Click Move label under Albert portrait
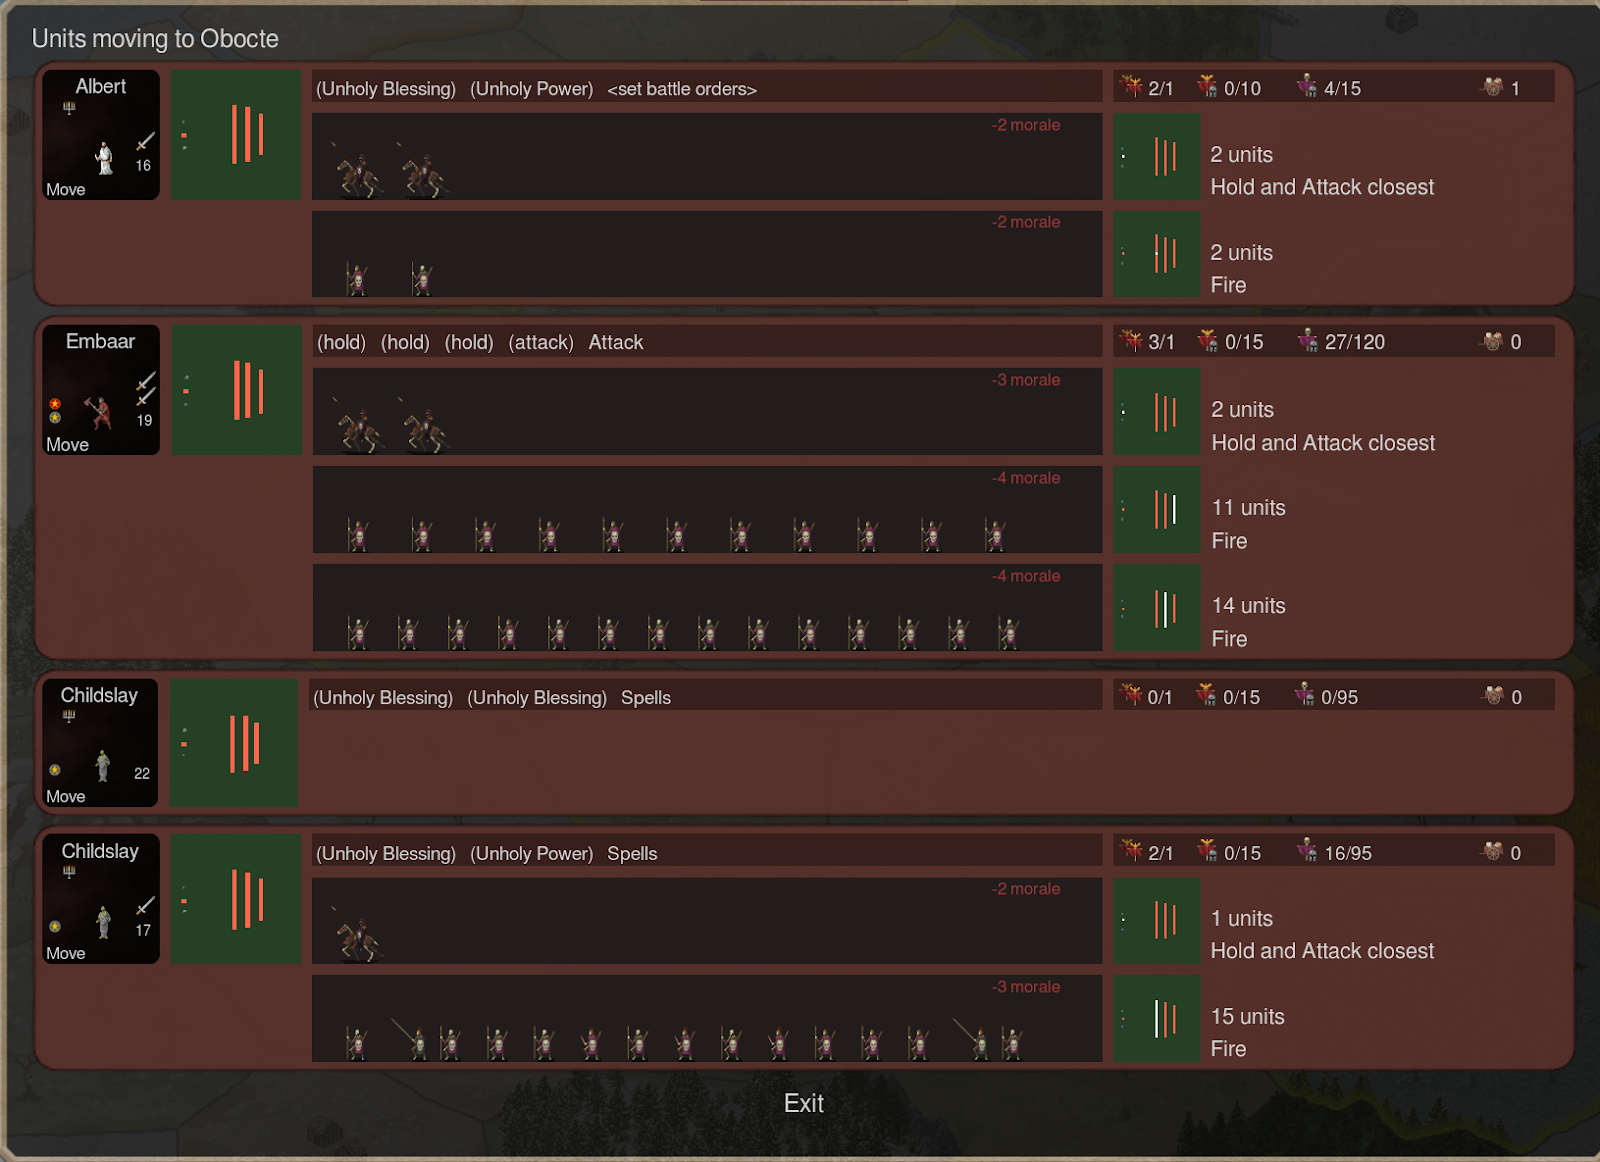Viewport: 1600px width, 1162px height. click(x=66, y=190)
